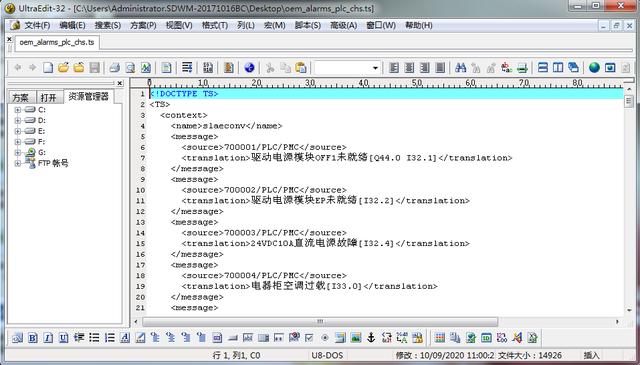The image size is (640, 365).
Task: Click the Center paragraph icon
Action: [409, 67]
